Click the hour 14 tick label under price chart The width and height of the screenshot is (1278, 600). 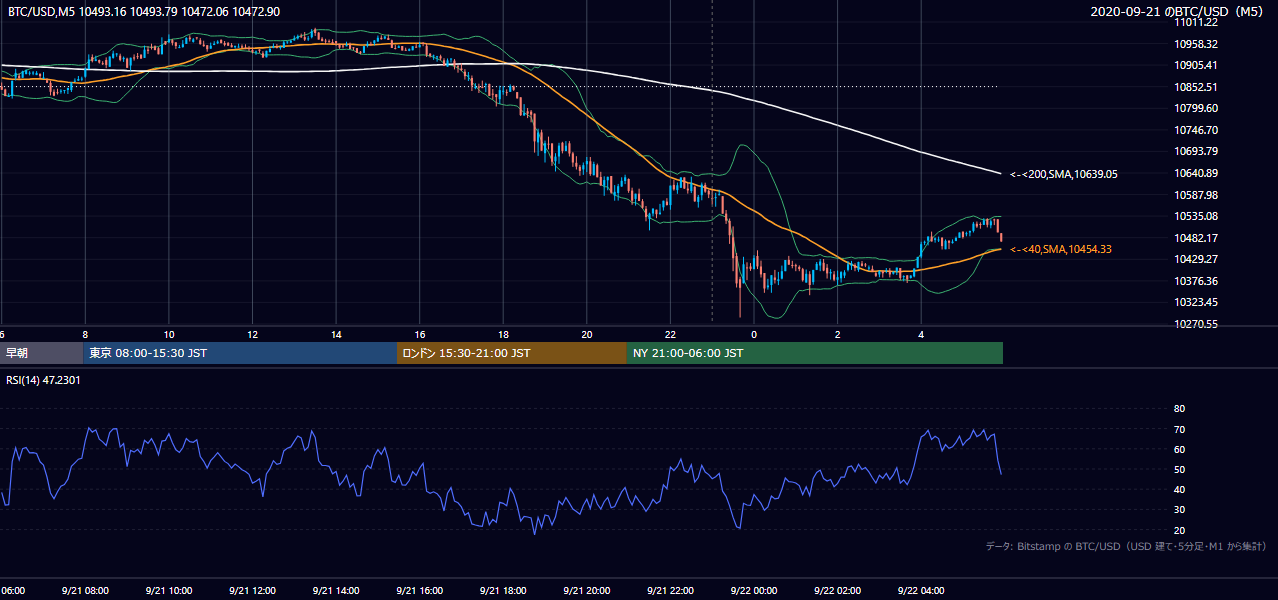click(336, 334)
